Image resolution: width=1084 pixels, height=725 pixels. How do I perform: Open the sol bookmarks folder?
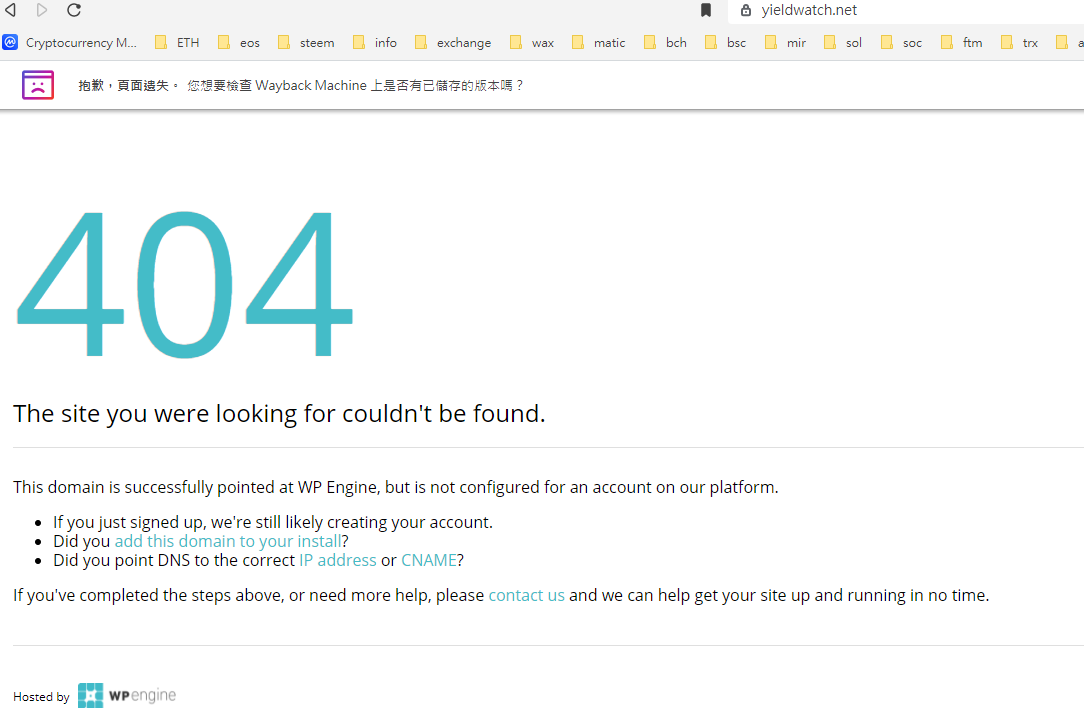843,43
